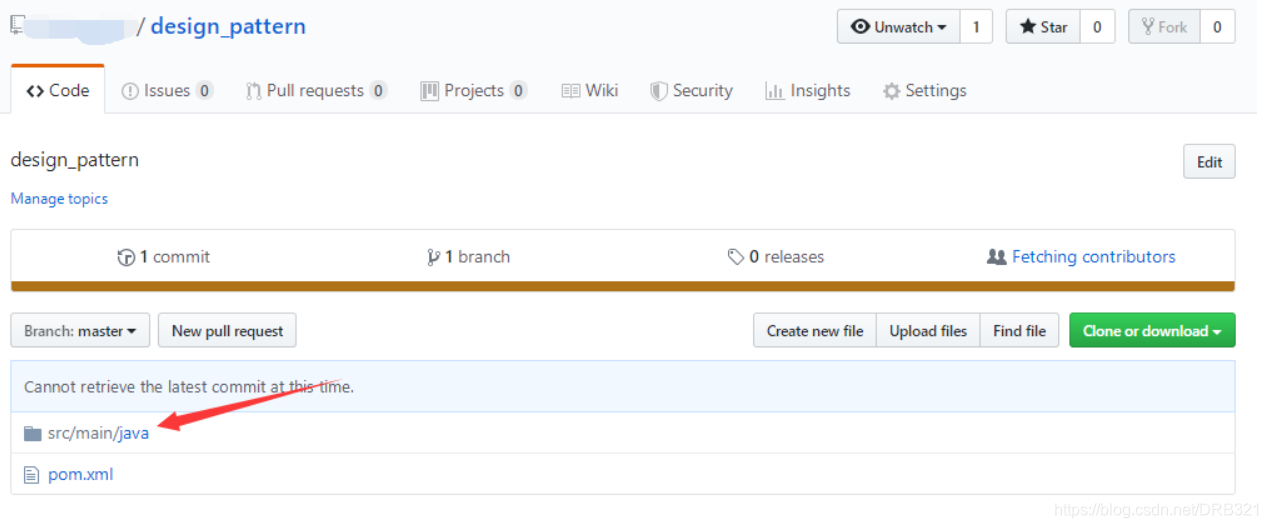The image size is (1268, 528).
Task: Open the Wiki tab
Action: (x=590, y=91)
